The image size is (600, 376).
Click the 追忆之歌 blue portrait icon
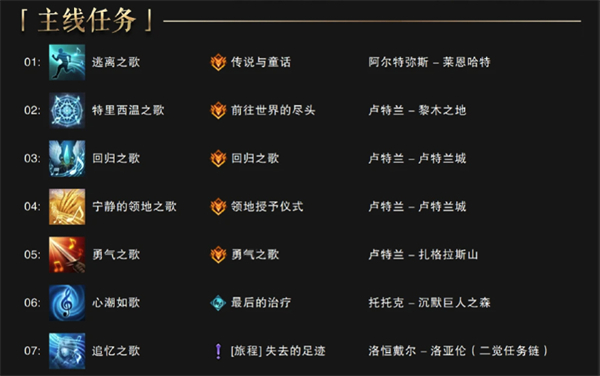click(x=67, y=351)
